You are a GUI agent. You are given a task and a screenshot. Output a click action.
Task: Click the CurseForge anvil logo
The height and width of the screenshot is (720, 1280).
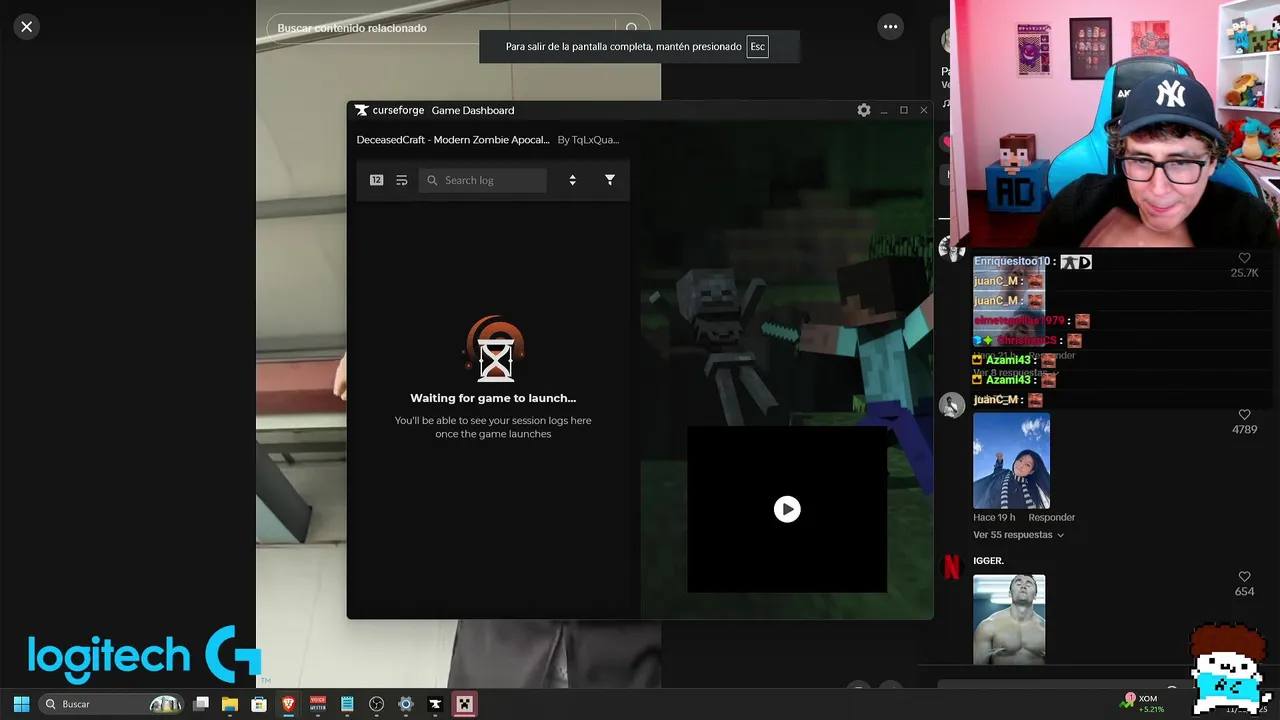click(x=362, y=110)
